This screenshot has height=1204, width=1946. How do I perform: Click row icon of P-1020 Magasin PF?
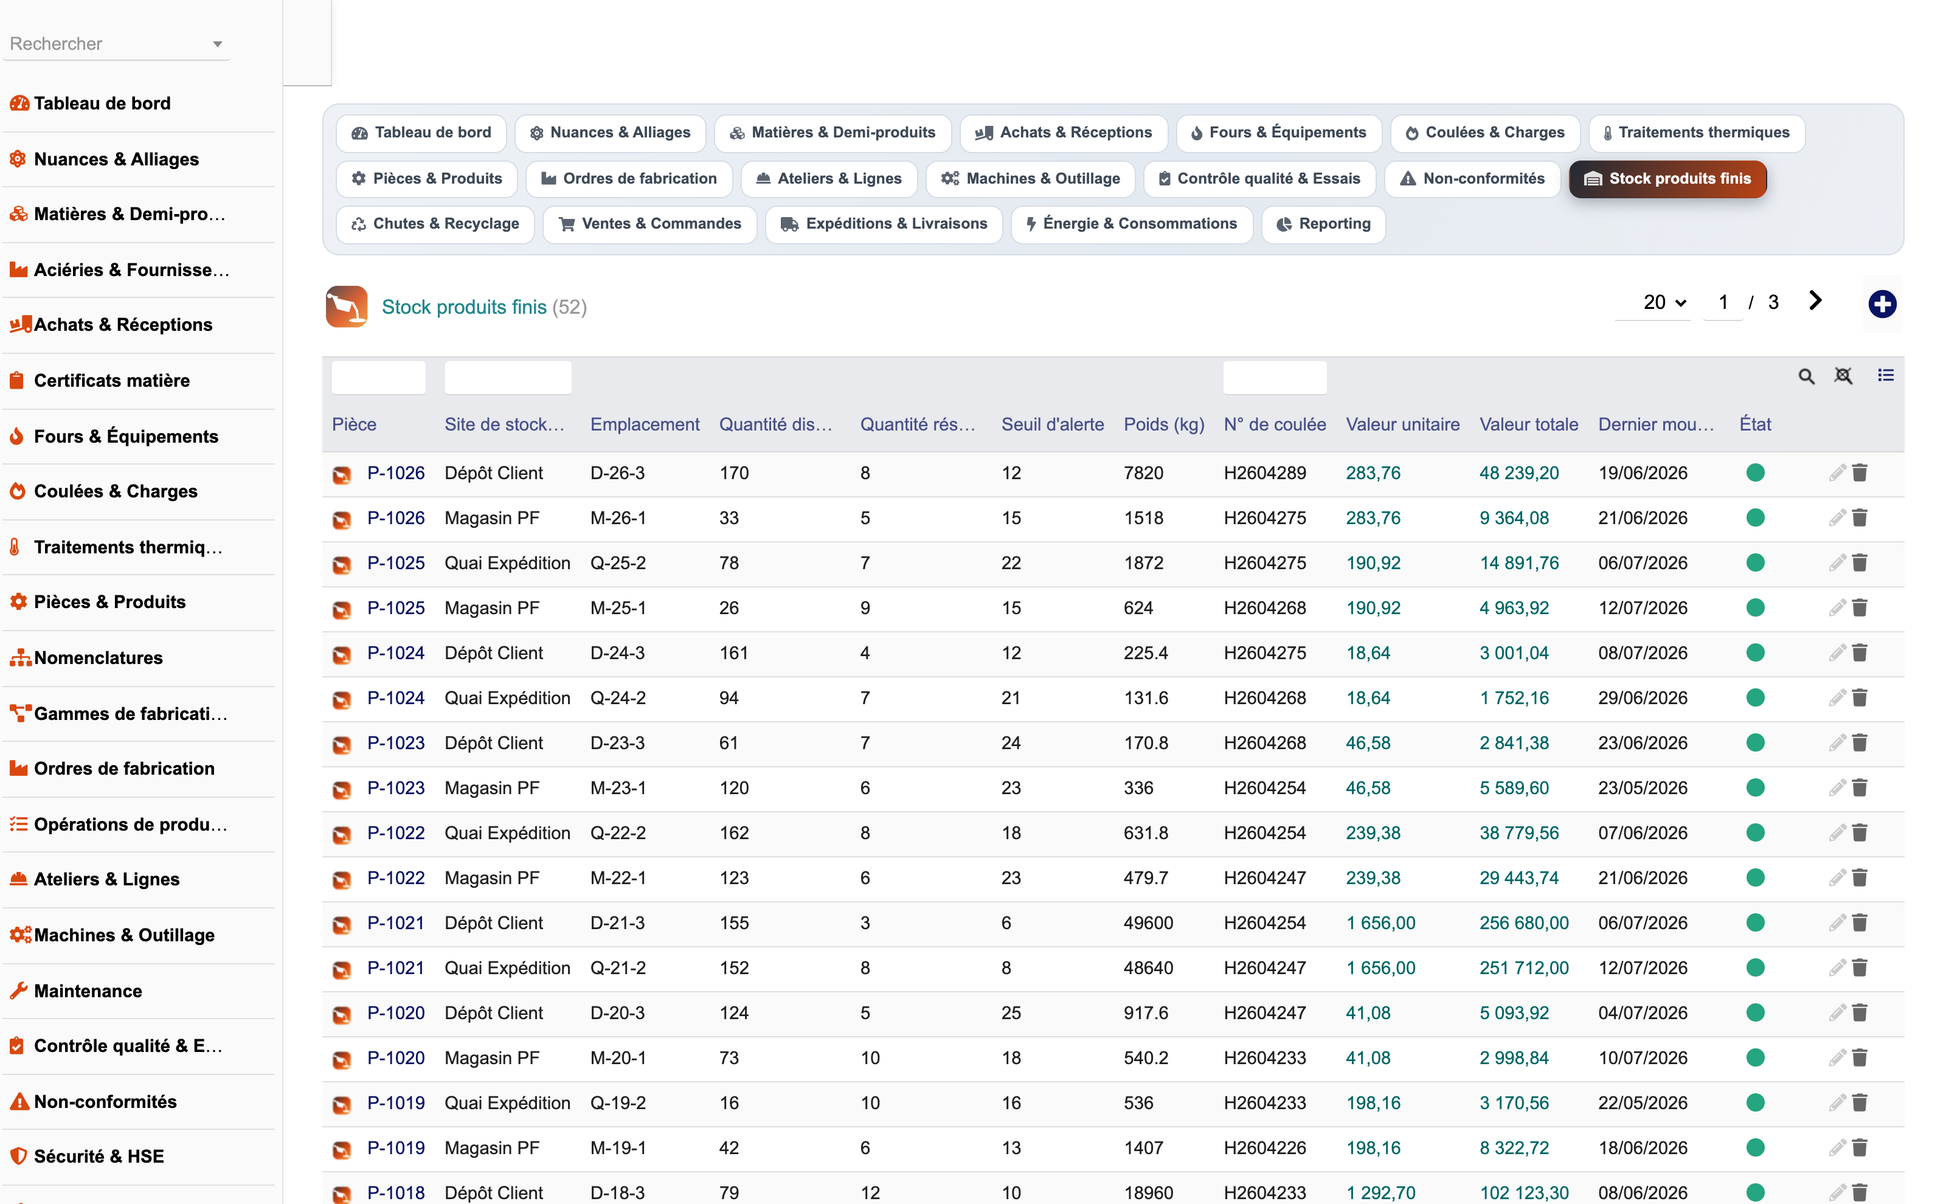pos(342,1059)
